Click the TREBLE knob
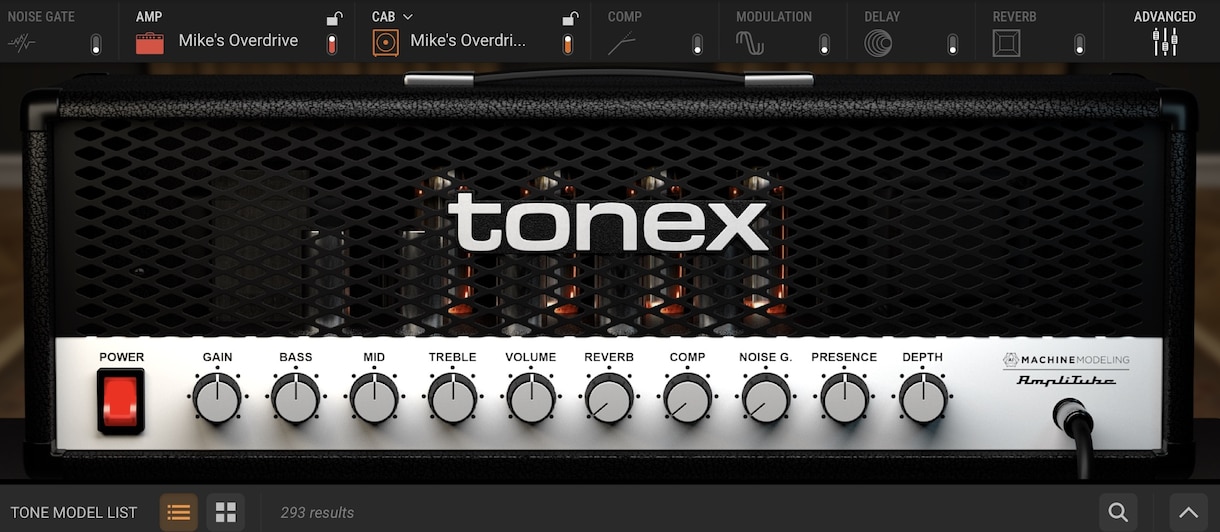Viewport: 1220px width, 532px height. [452, 398]
